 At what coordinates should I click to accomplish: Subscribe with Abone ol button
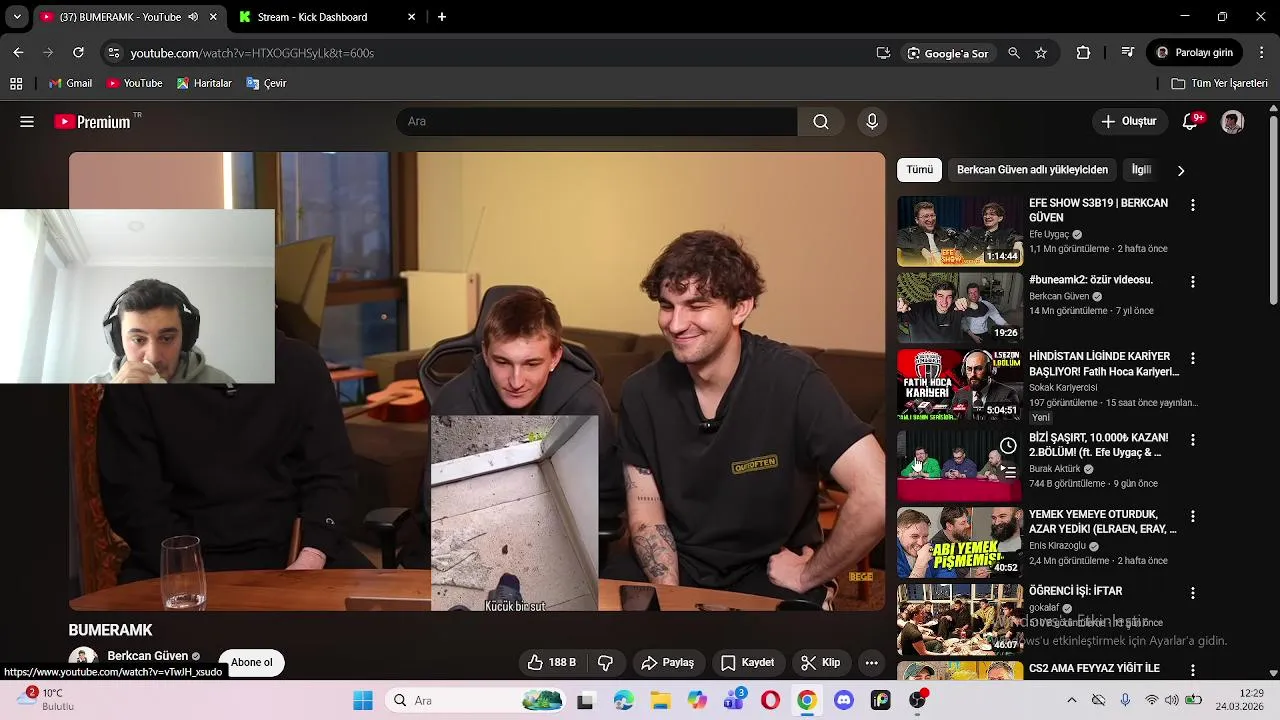point(252,662)
